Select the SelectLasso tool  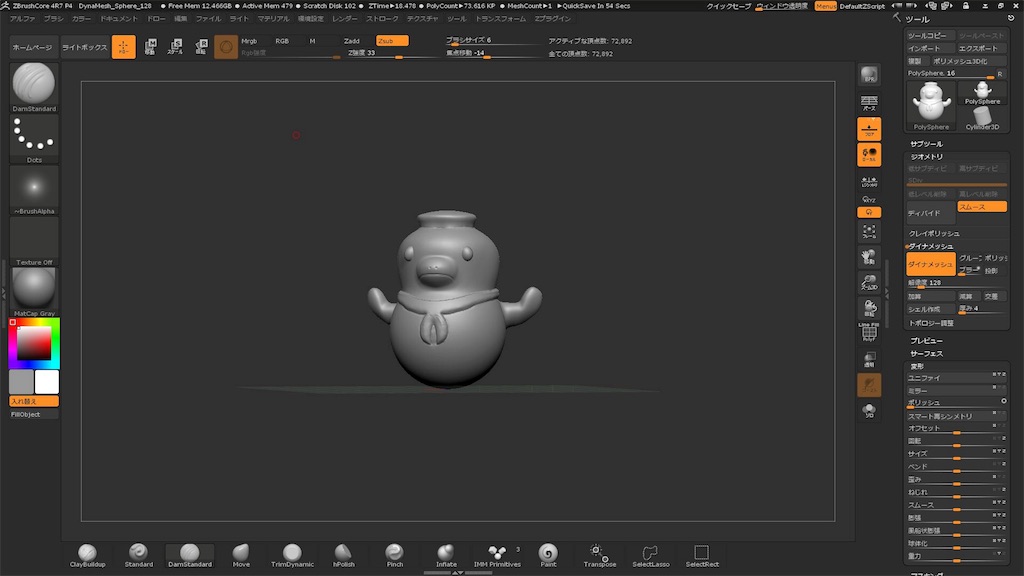point(650,556)
